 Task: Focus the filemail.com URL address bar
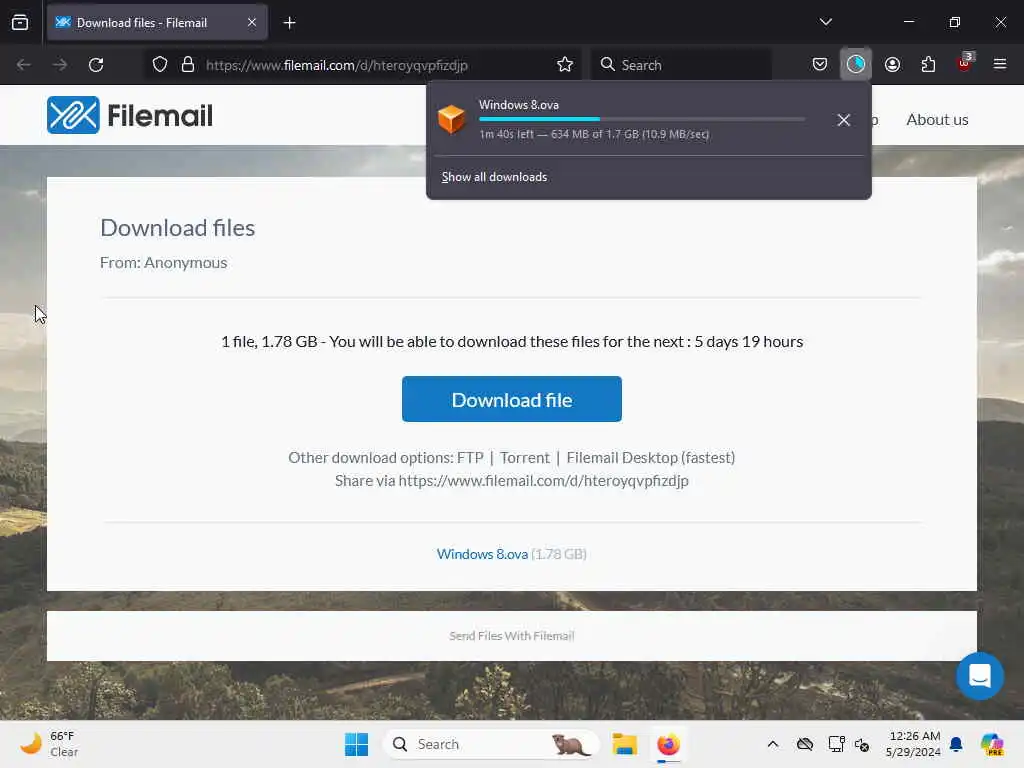(x=336, y=65)
